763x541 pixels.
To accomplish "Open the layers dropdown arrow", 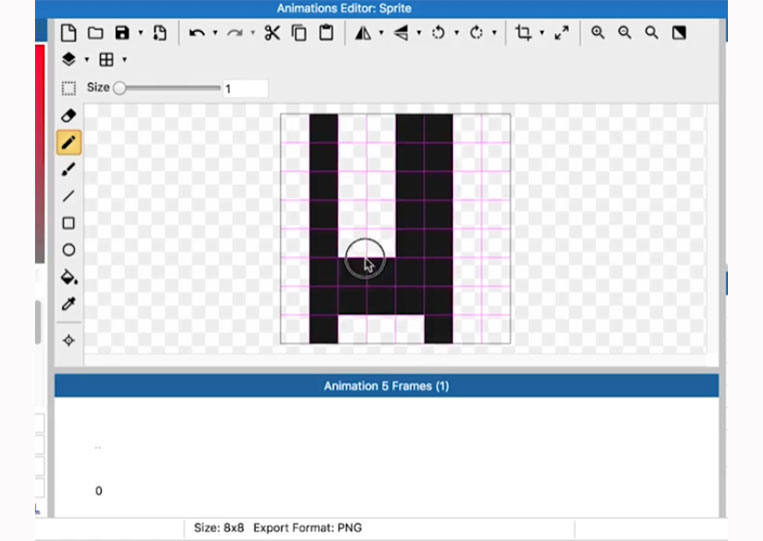I will (87, 59).
